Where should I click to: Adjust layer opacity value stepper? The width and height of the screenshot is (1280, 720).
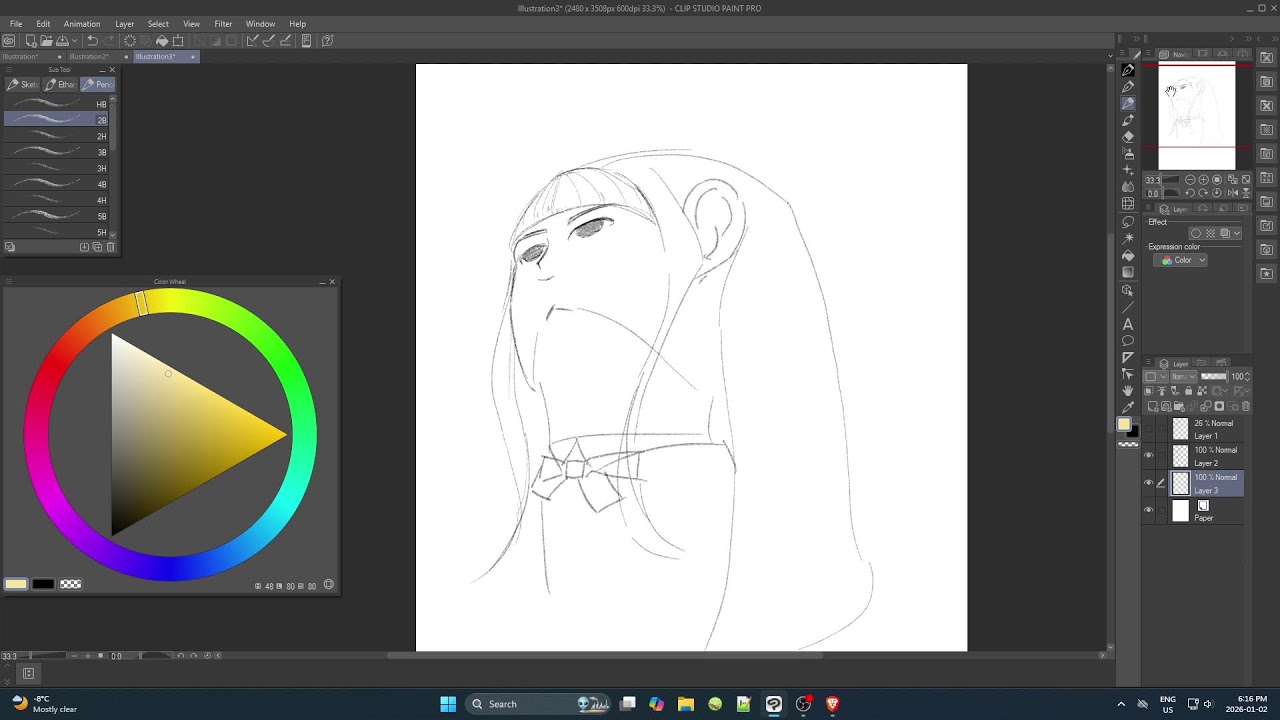click(1247, 377)
